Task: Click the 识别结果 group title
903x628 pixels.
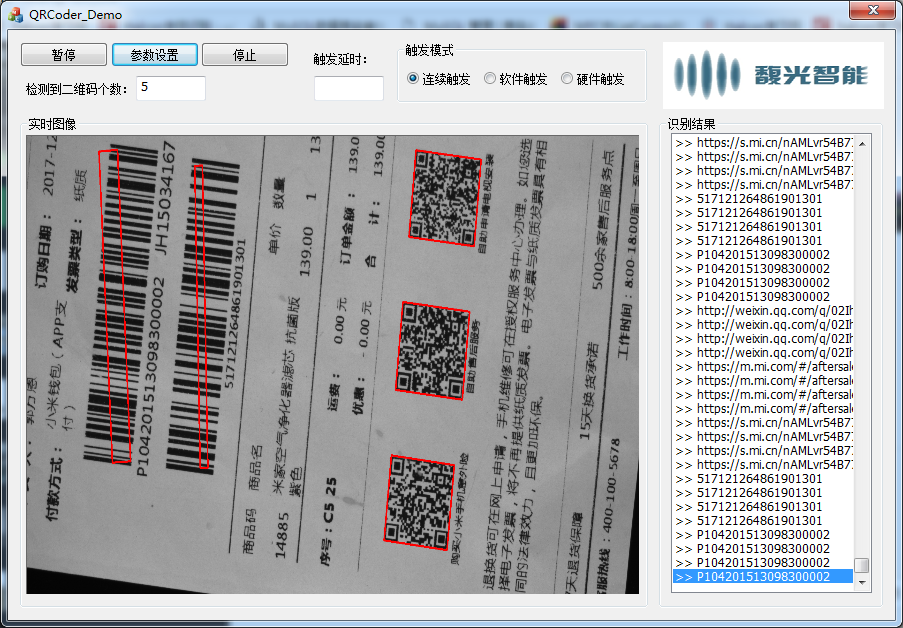Action: click(692, 124)
